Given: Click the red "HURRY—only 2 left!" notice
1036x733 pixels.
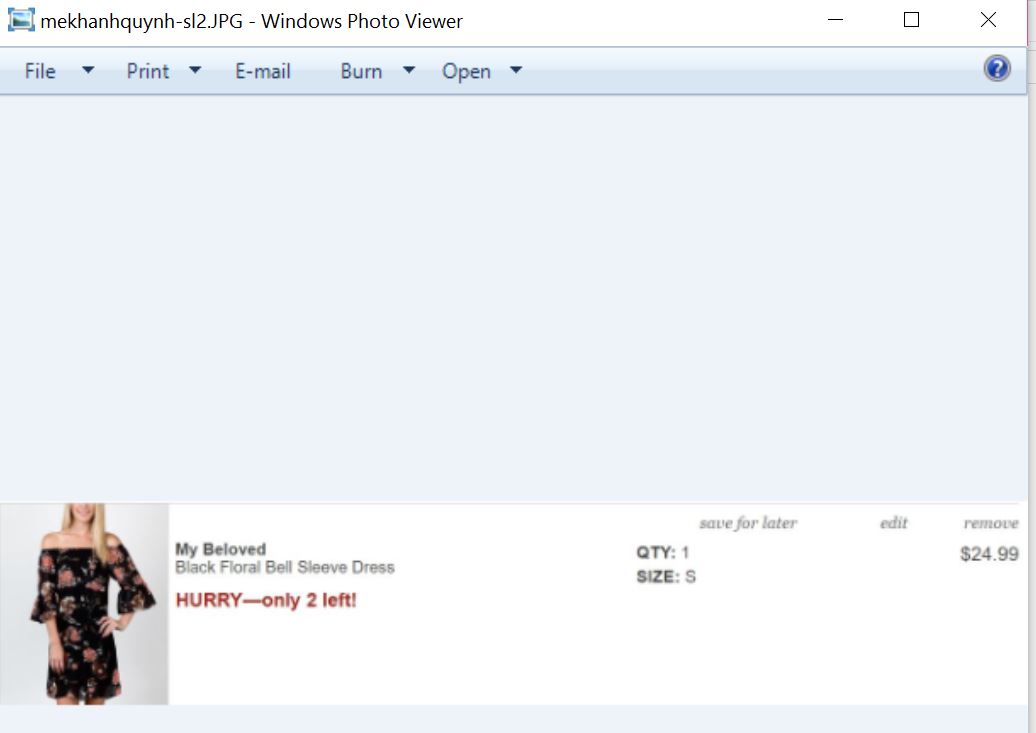Looking at the screenshot, I should click(x=266, y=600).
